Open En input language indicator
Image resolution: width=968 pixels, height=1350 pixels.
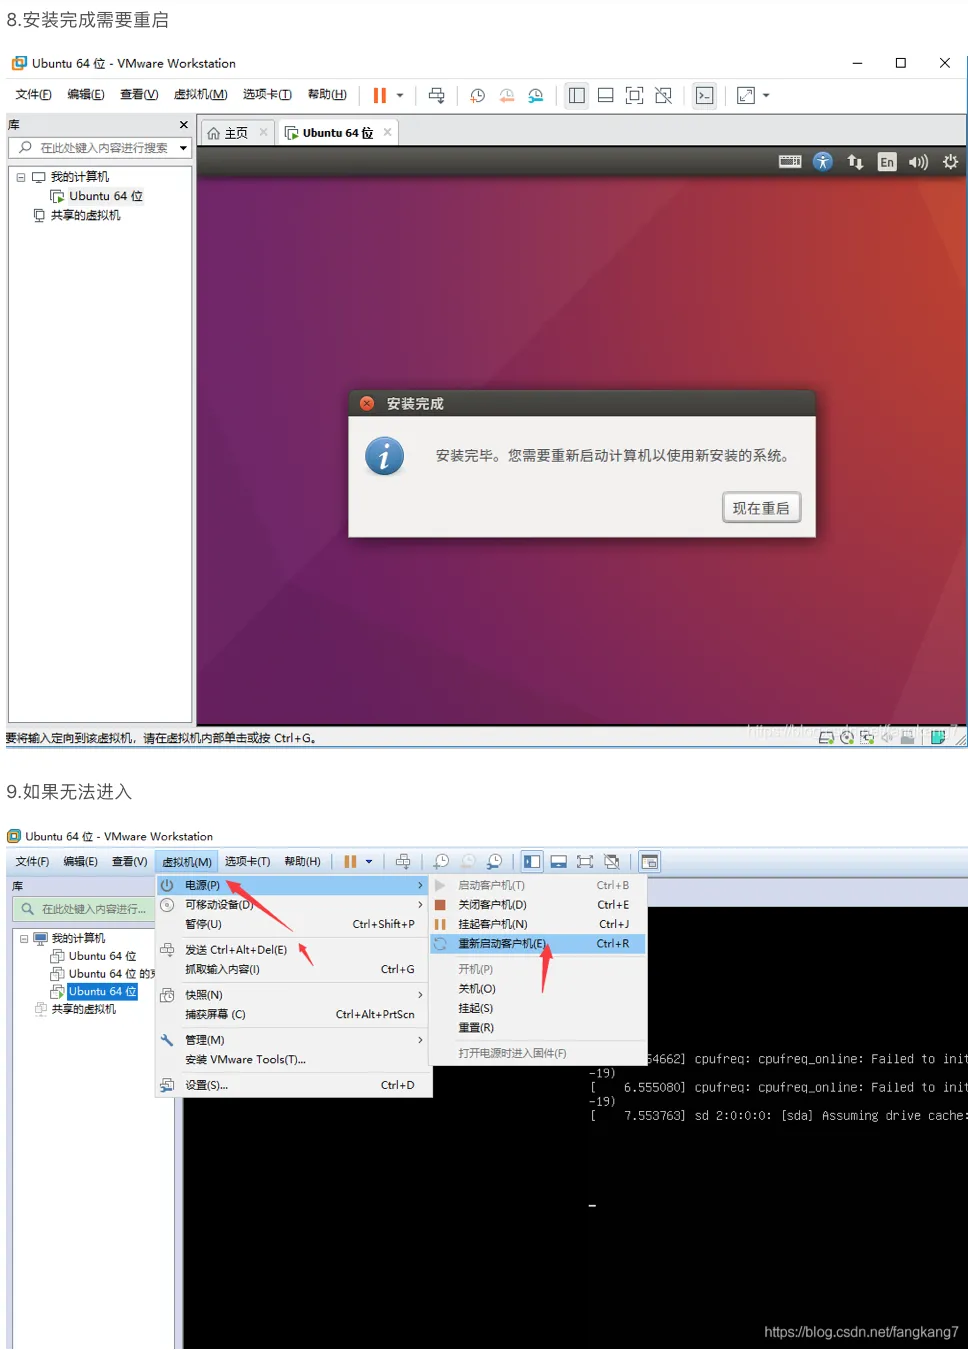point(887,162)
